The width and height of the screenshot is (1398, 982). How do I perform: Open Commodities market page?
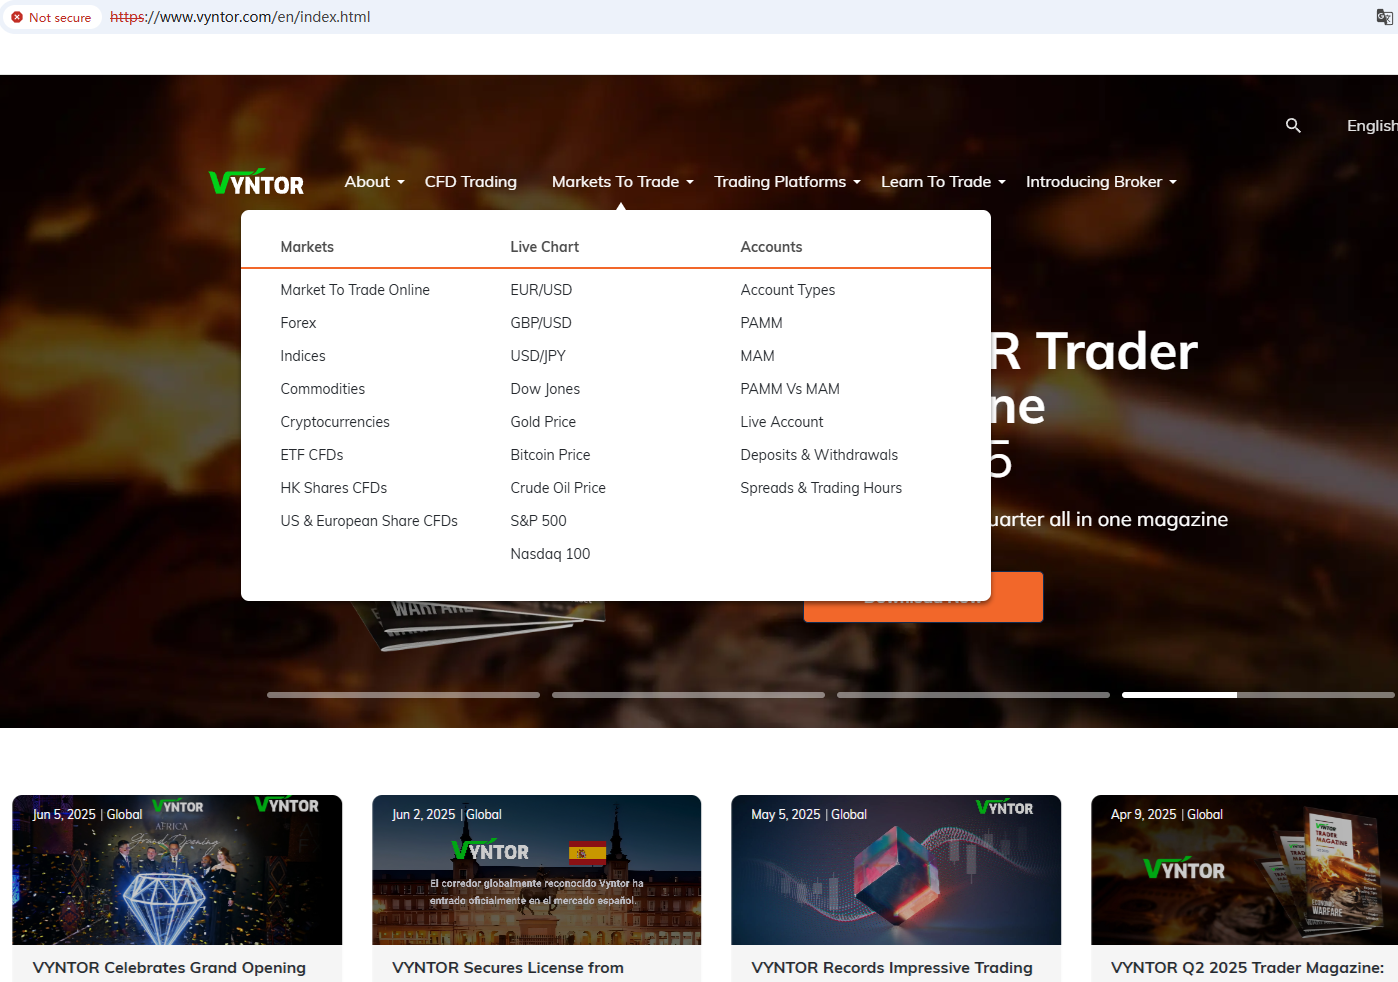pyautogui.click(x=323, y=389)
